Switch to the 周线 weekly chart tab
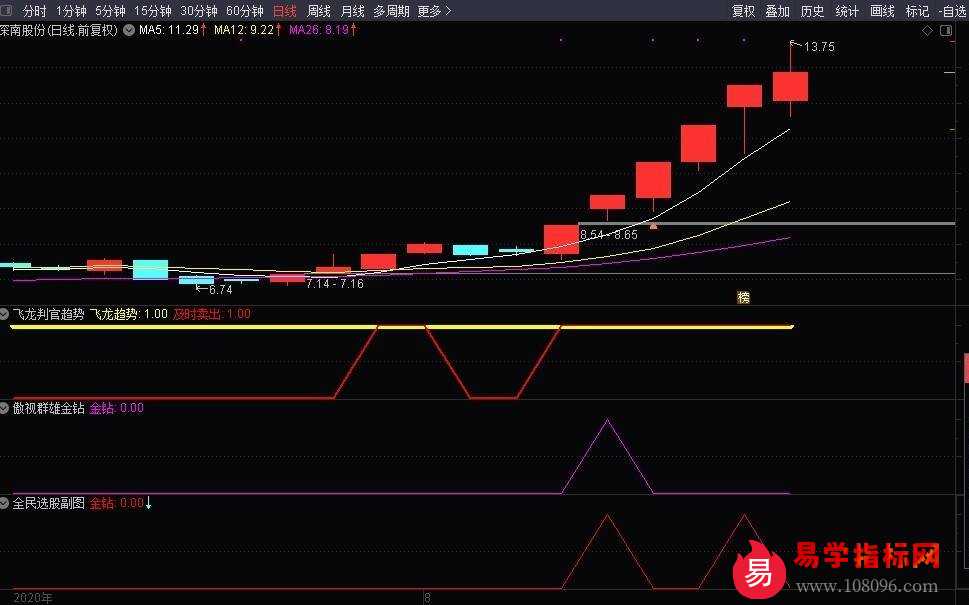This screenshot has width=969, height=605. (x=318, y=11)
